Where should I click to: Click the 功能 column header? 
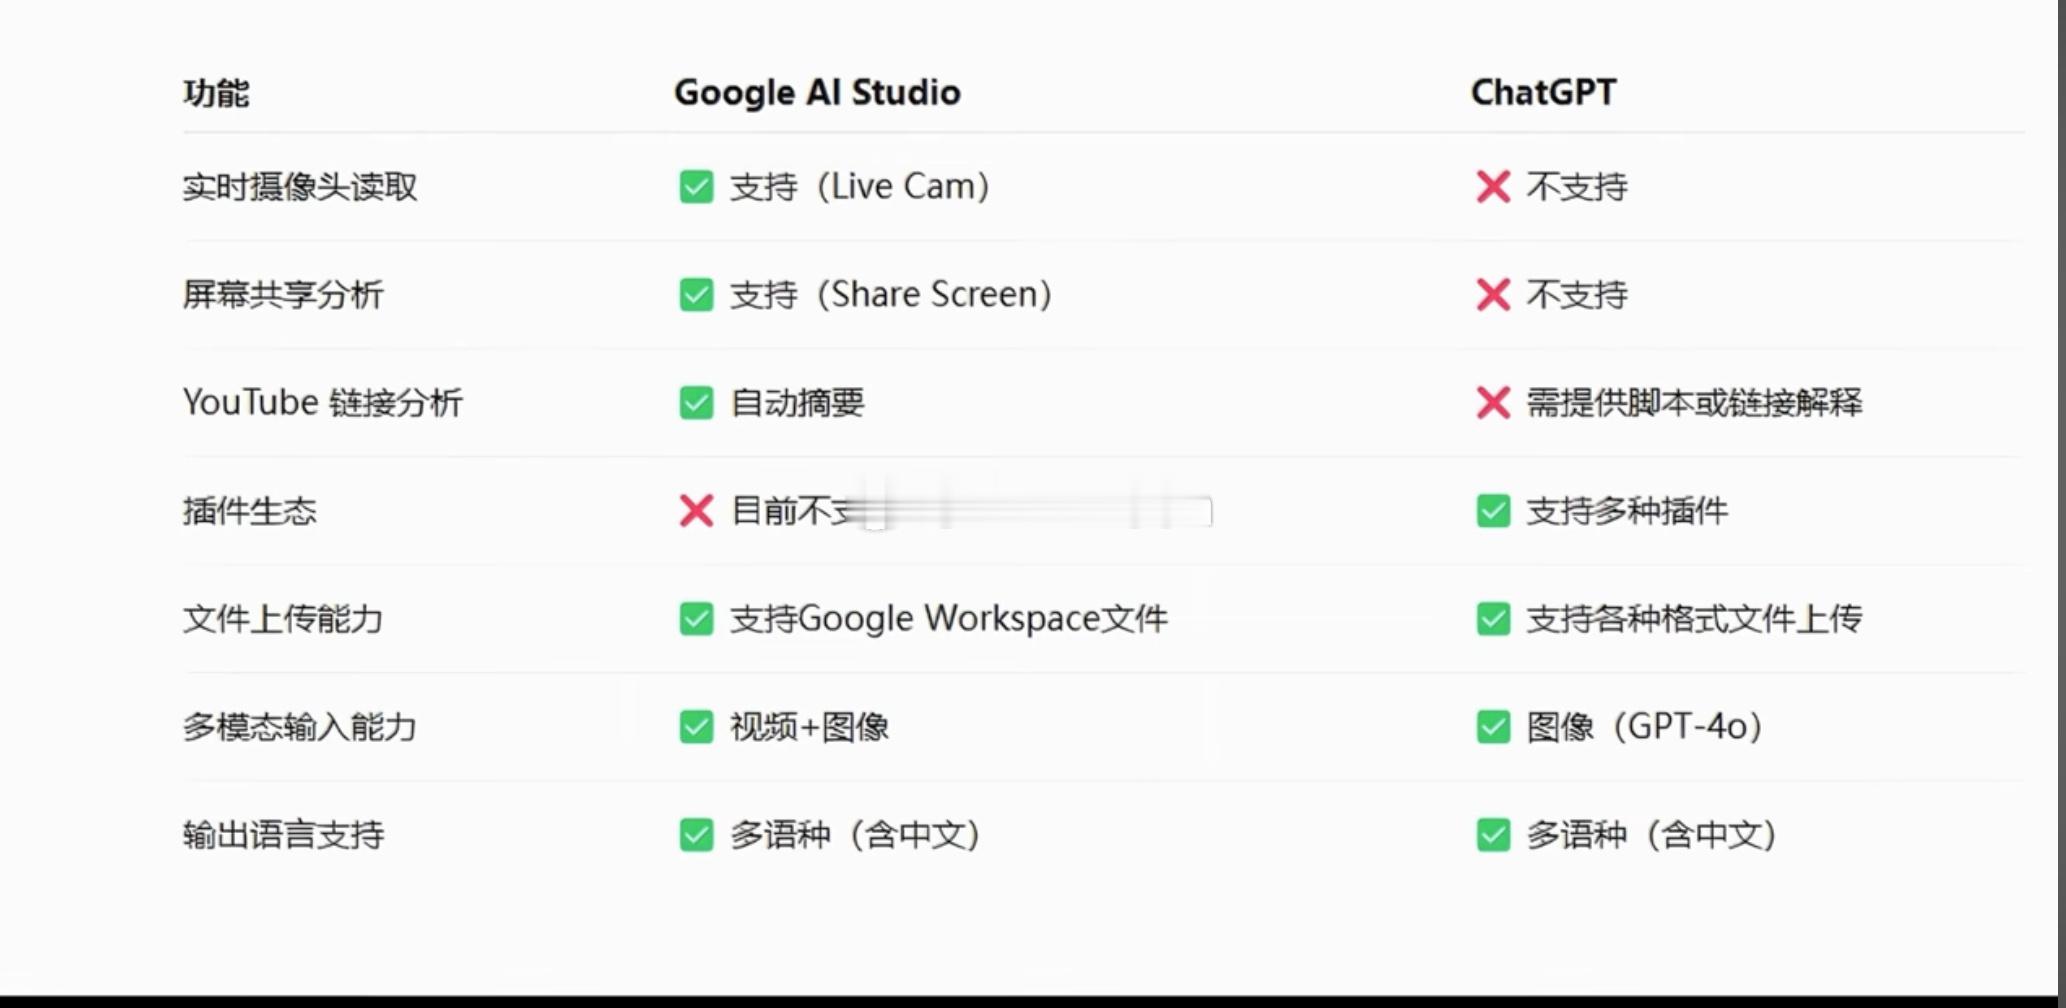(216, 93)
